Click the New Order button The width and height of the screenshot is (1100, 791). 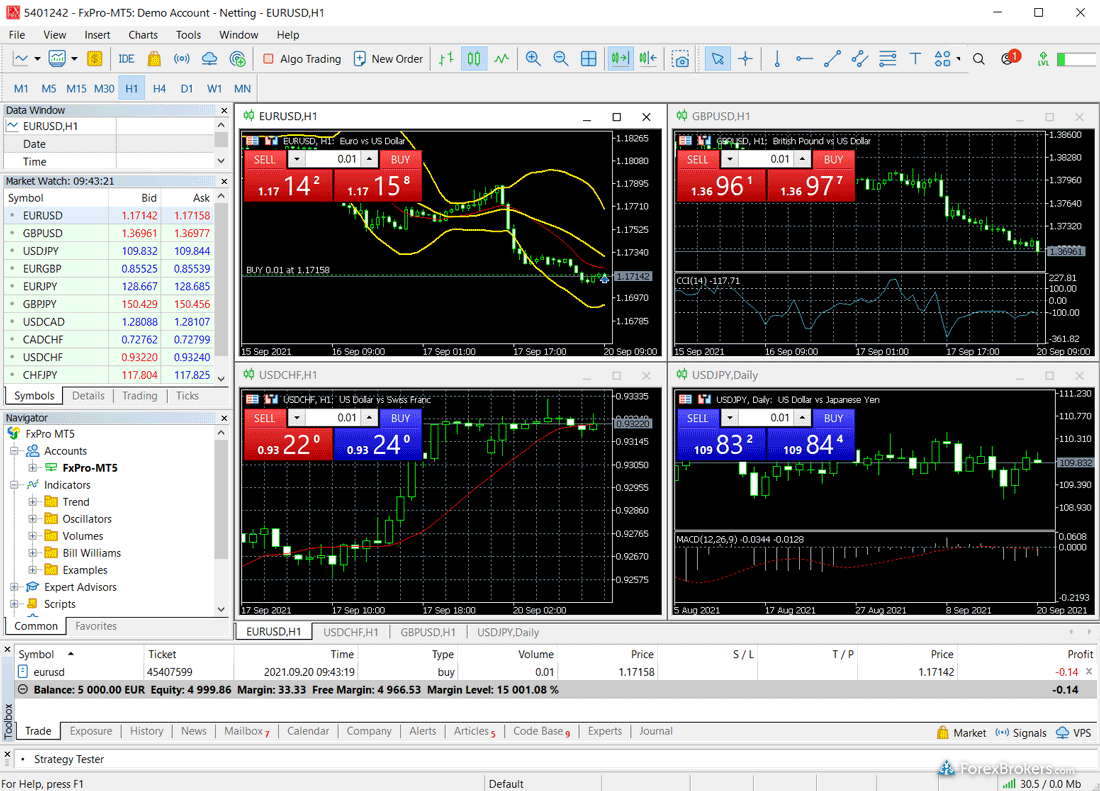pos(388,59)
